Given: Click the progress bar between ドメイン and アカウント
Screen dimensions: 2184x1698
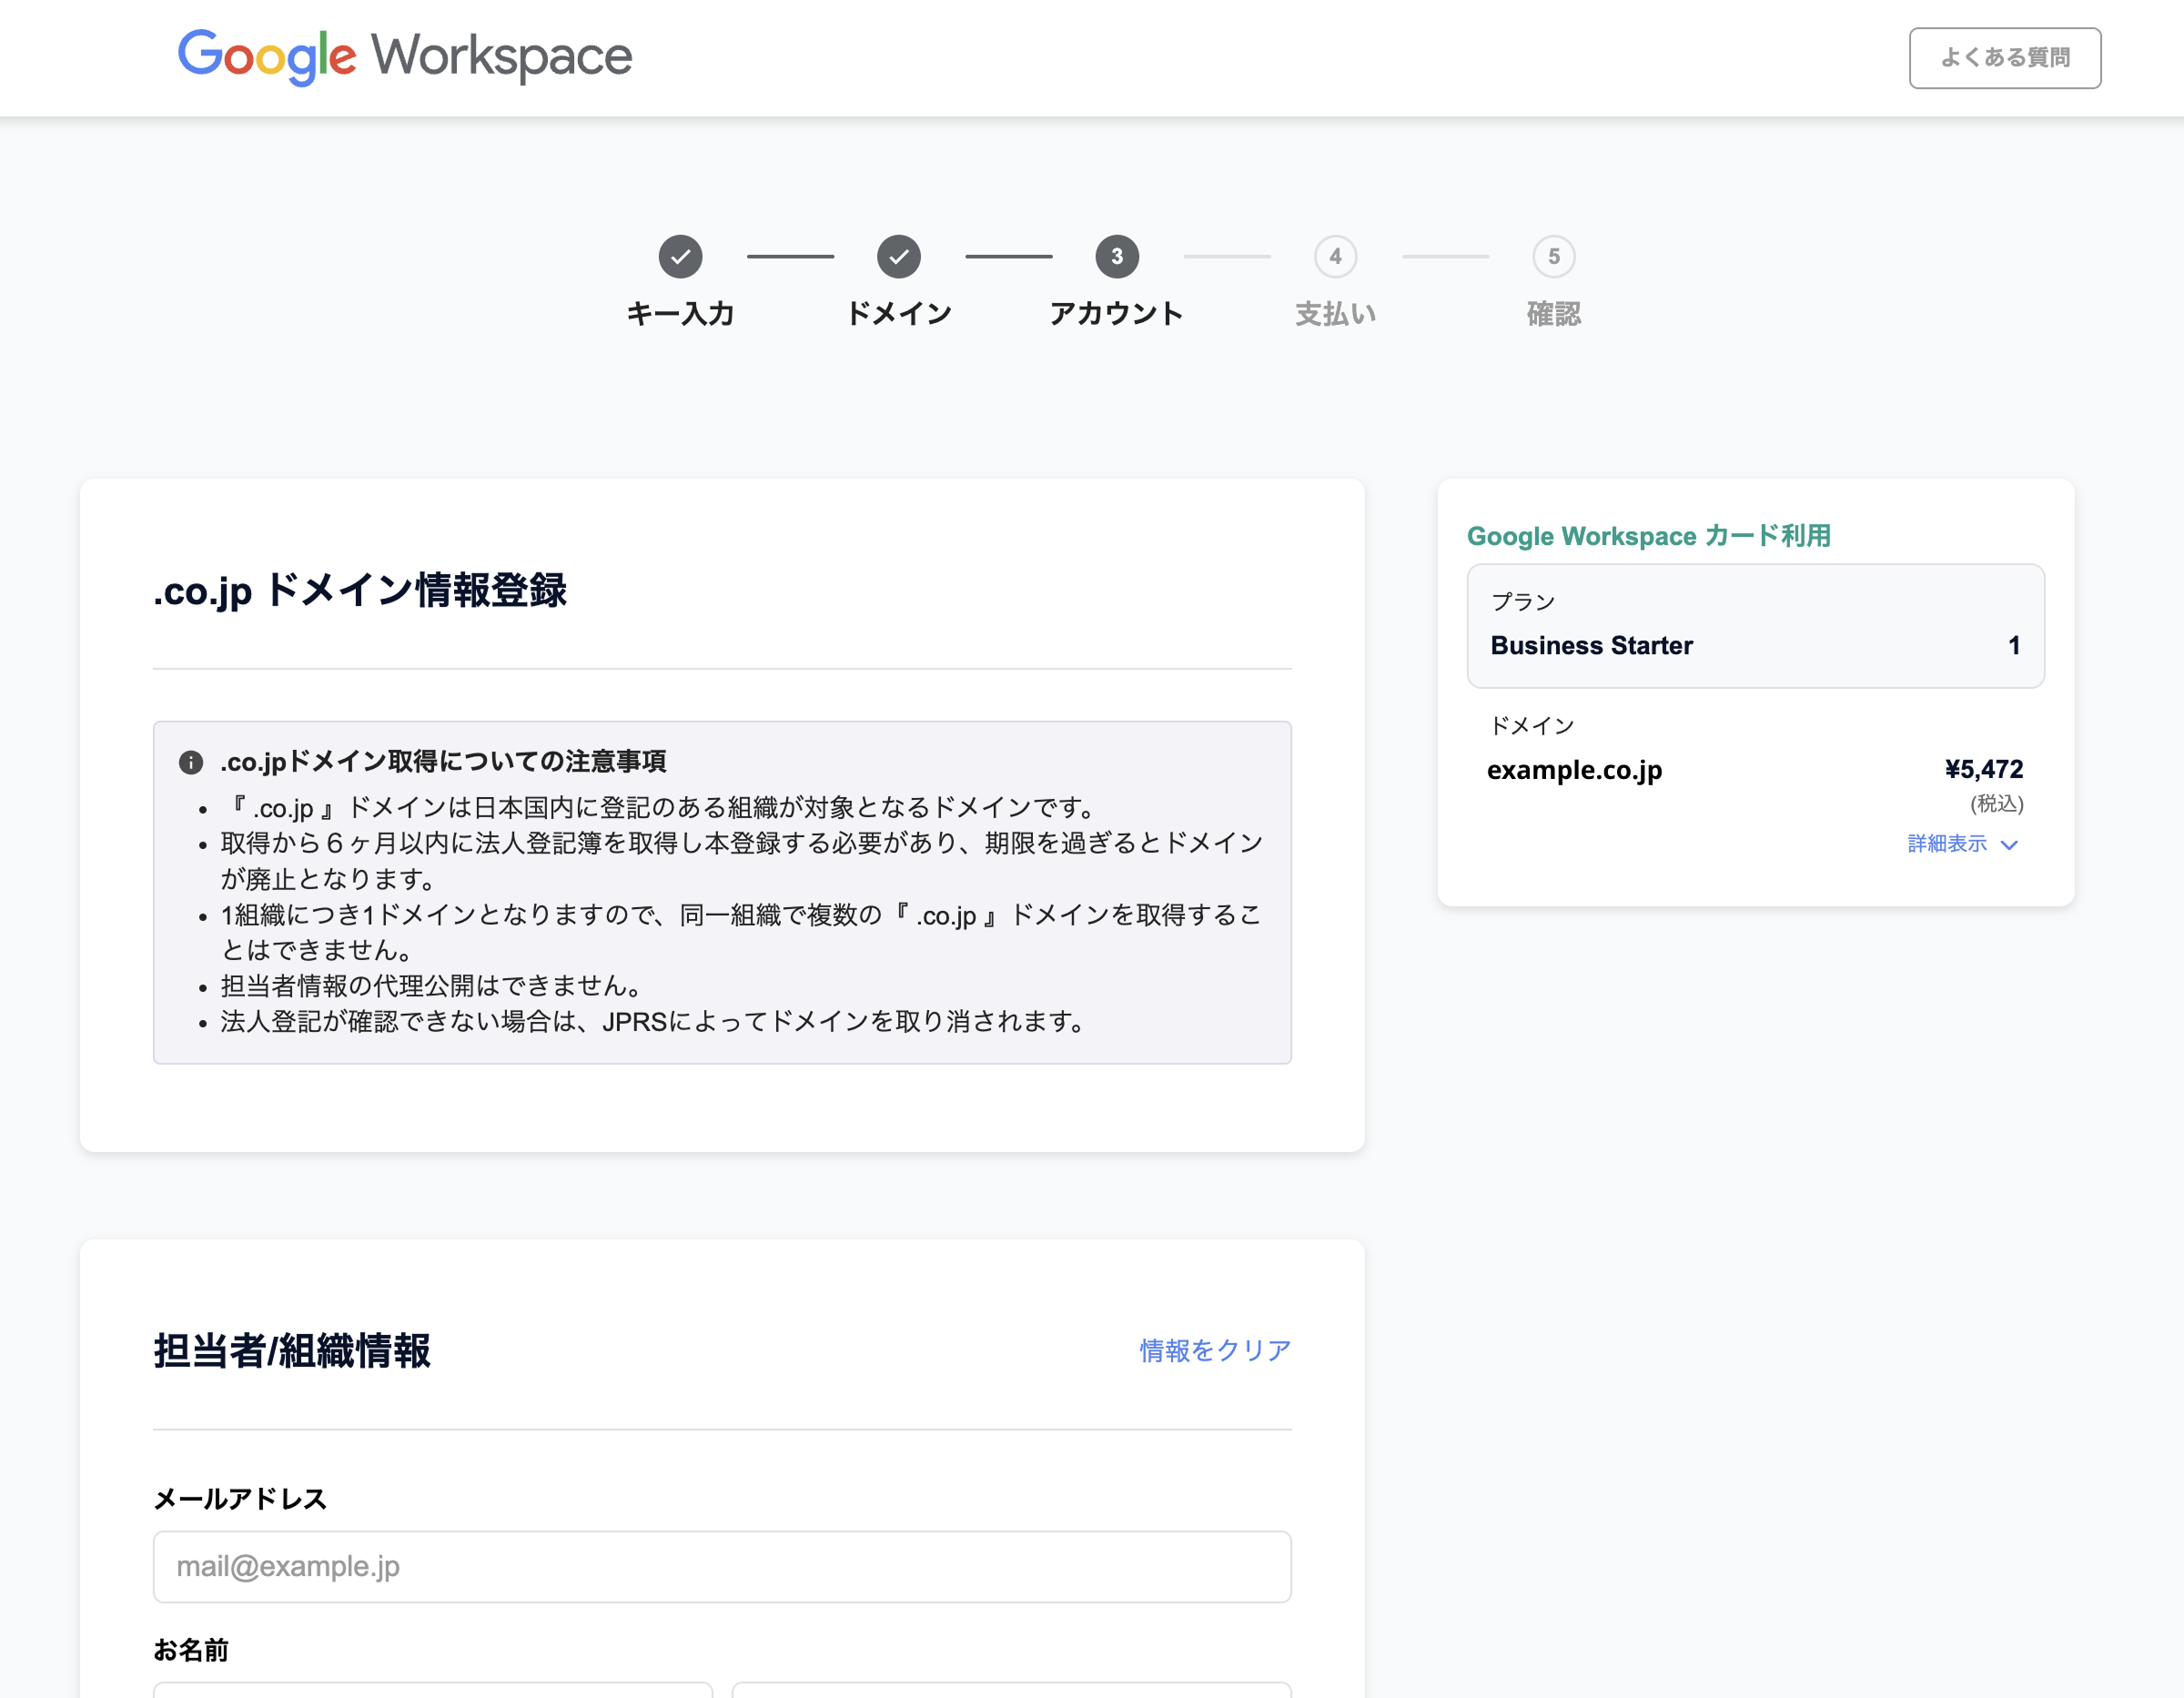Looking at the screenshot, I should [1008, 257].
